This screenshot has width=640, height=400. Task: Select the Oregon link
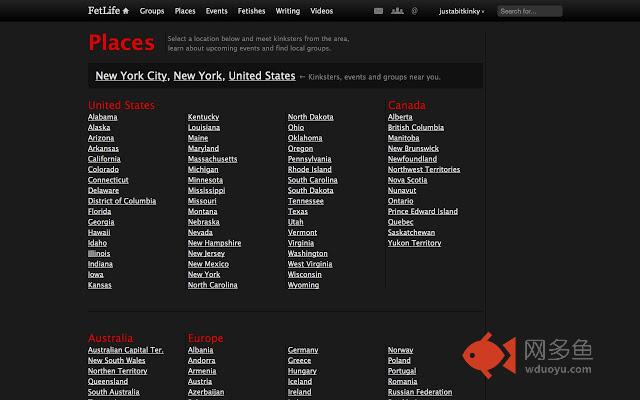tap(300, 149)
